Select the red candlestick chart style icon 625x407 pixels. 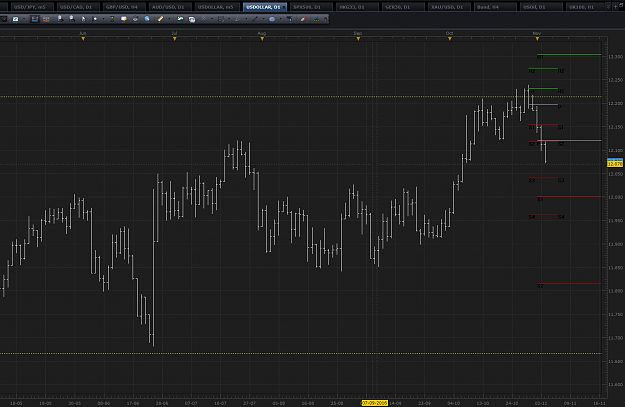pyautogui.click(x=46, y=19)
